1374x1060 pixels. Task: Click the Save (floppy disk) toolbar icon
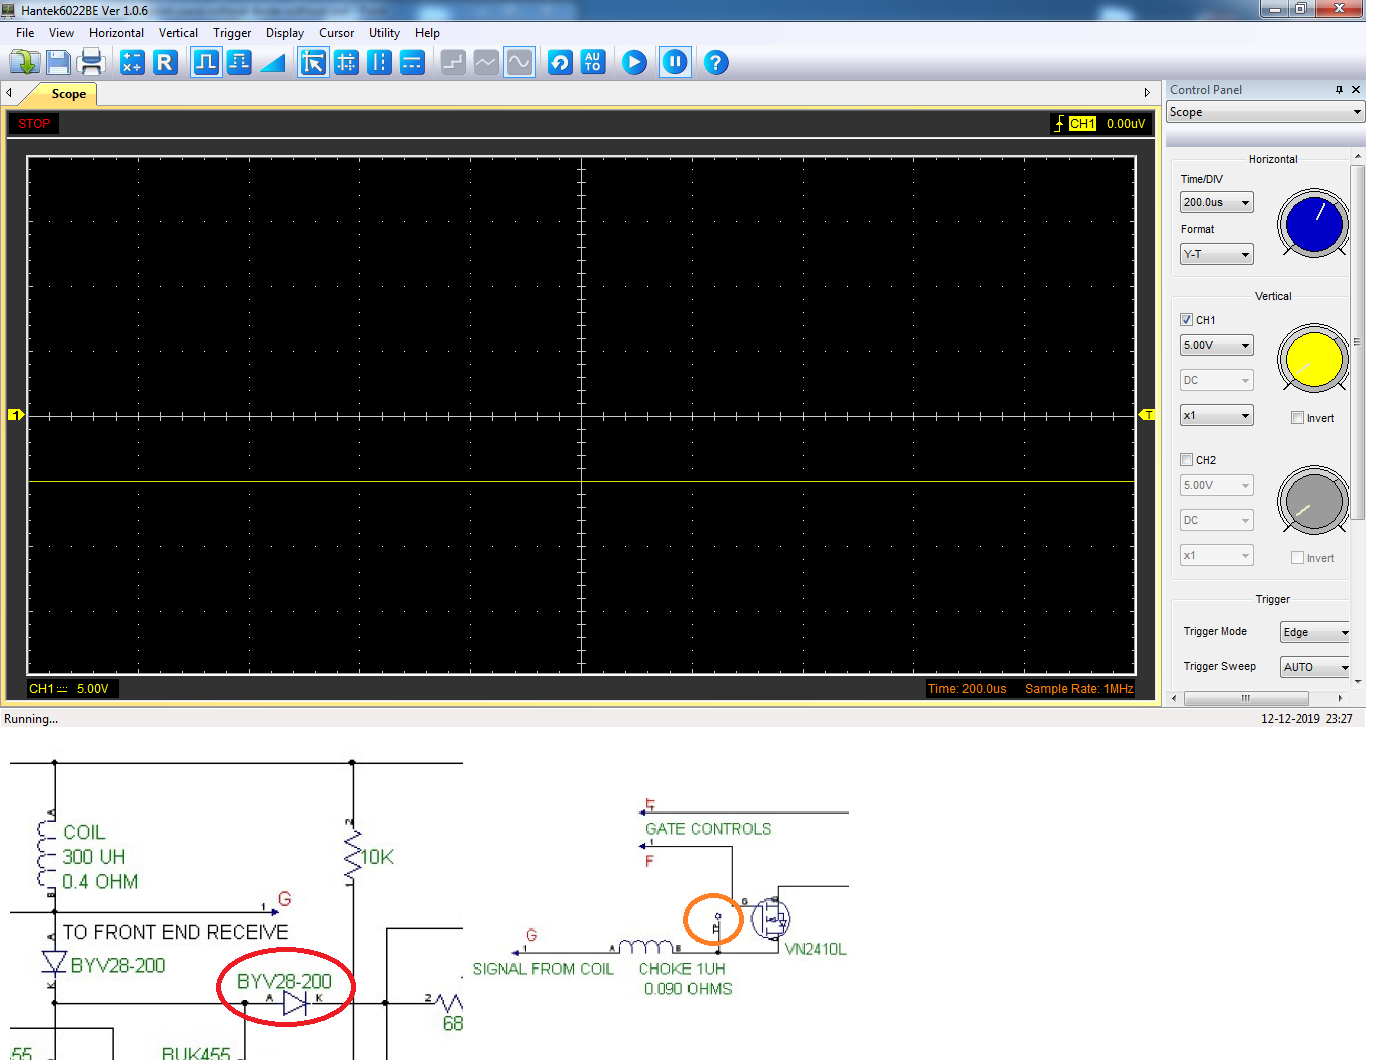point(58,63)
